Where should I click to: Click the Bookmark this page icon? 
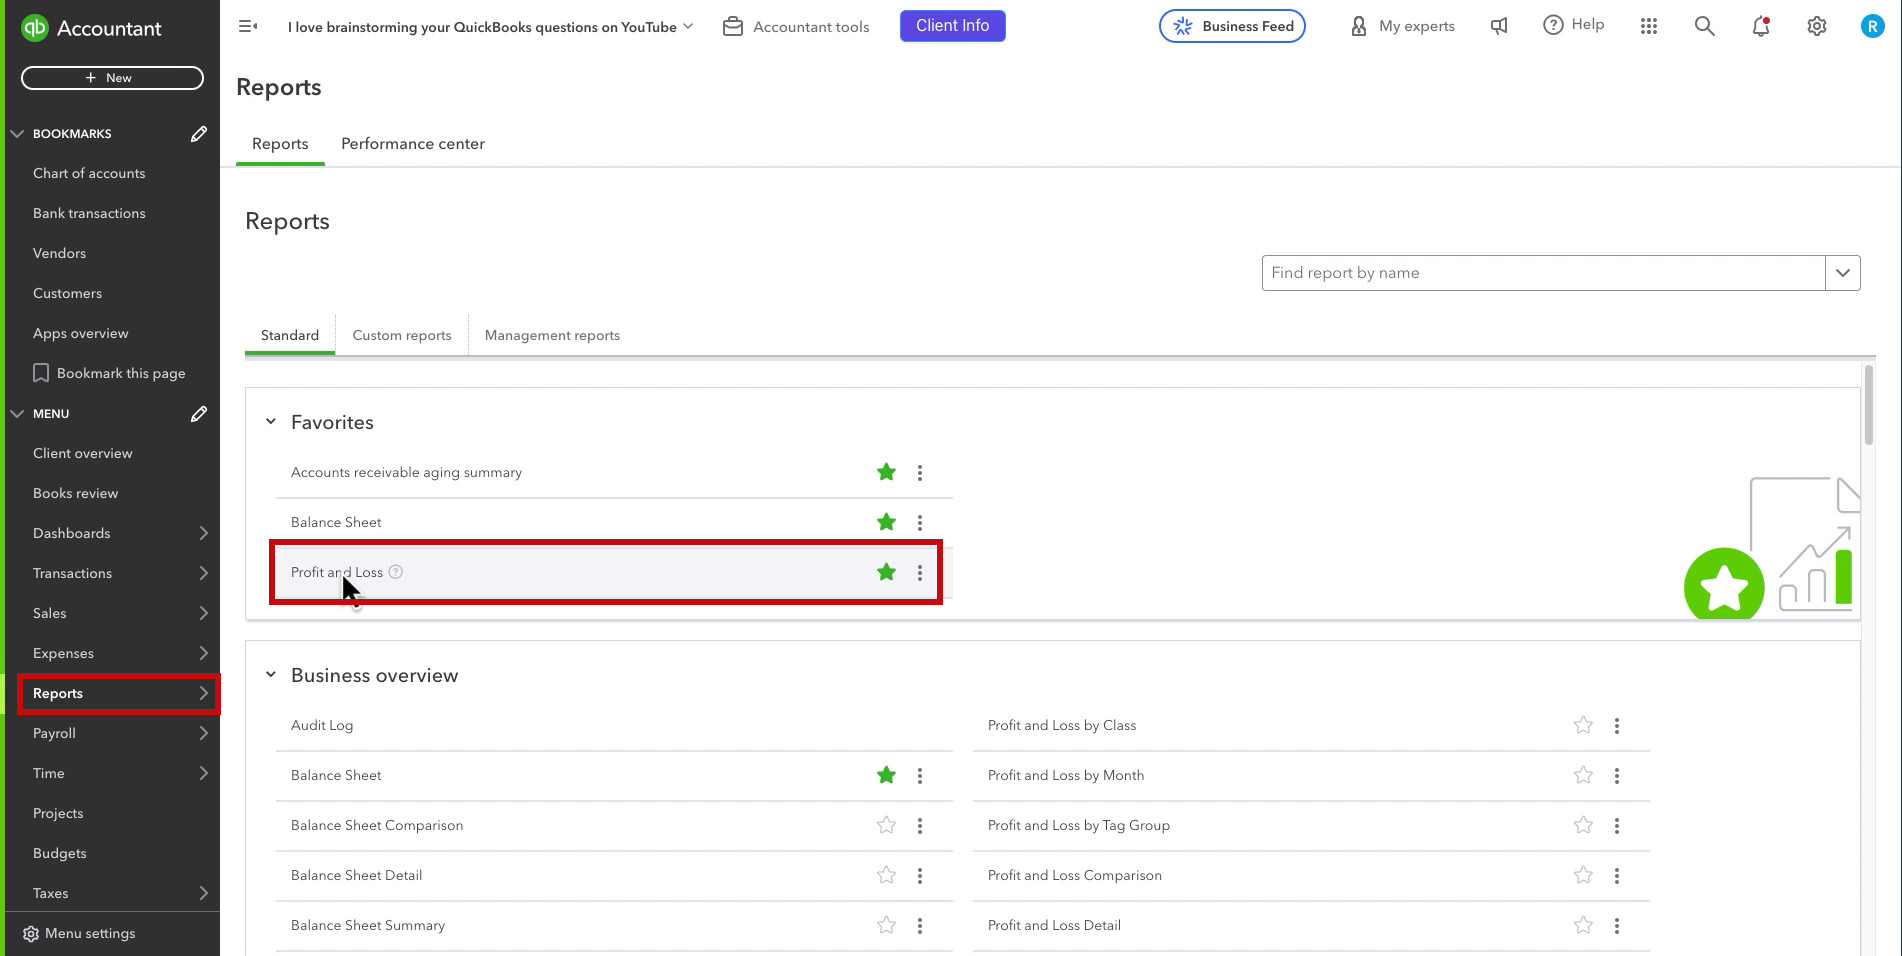pyautogui.click(x=41, y=373)
